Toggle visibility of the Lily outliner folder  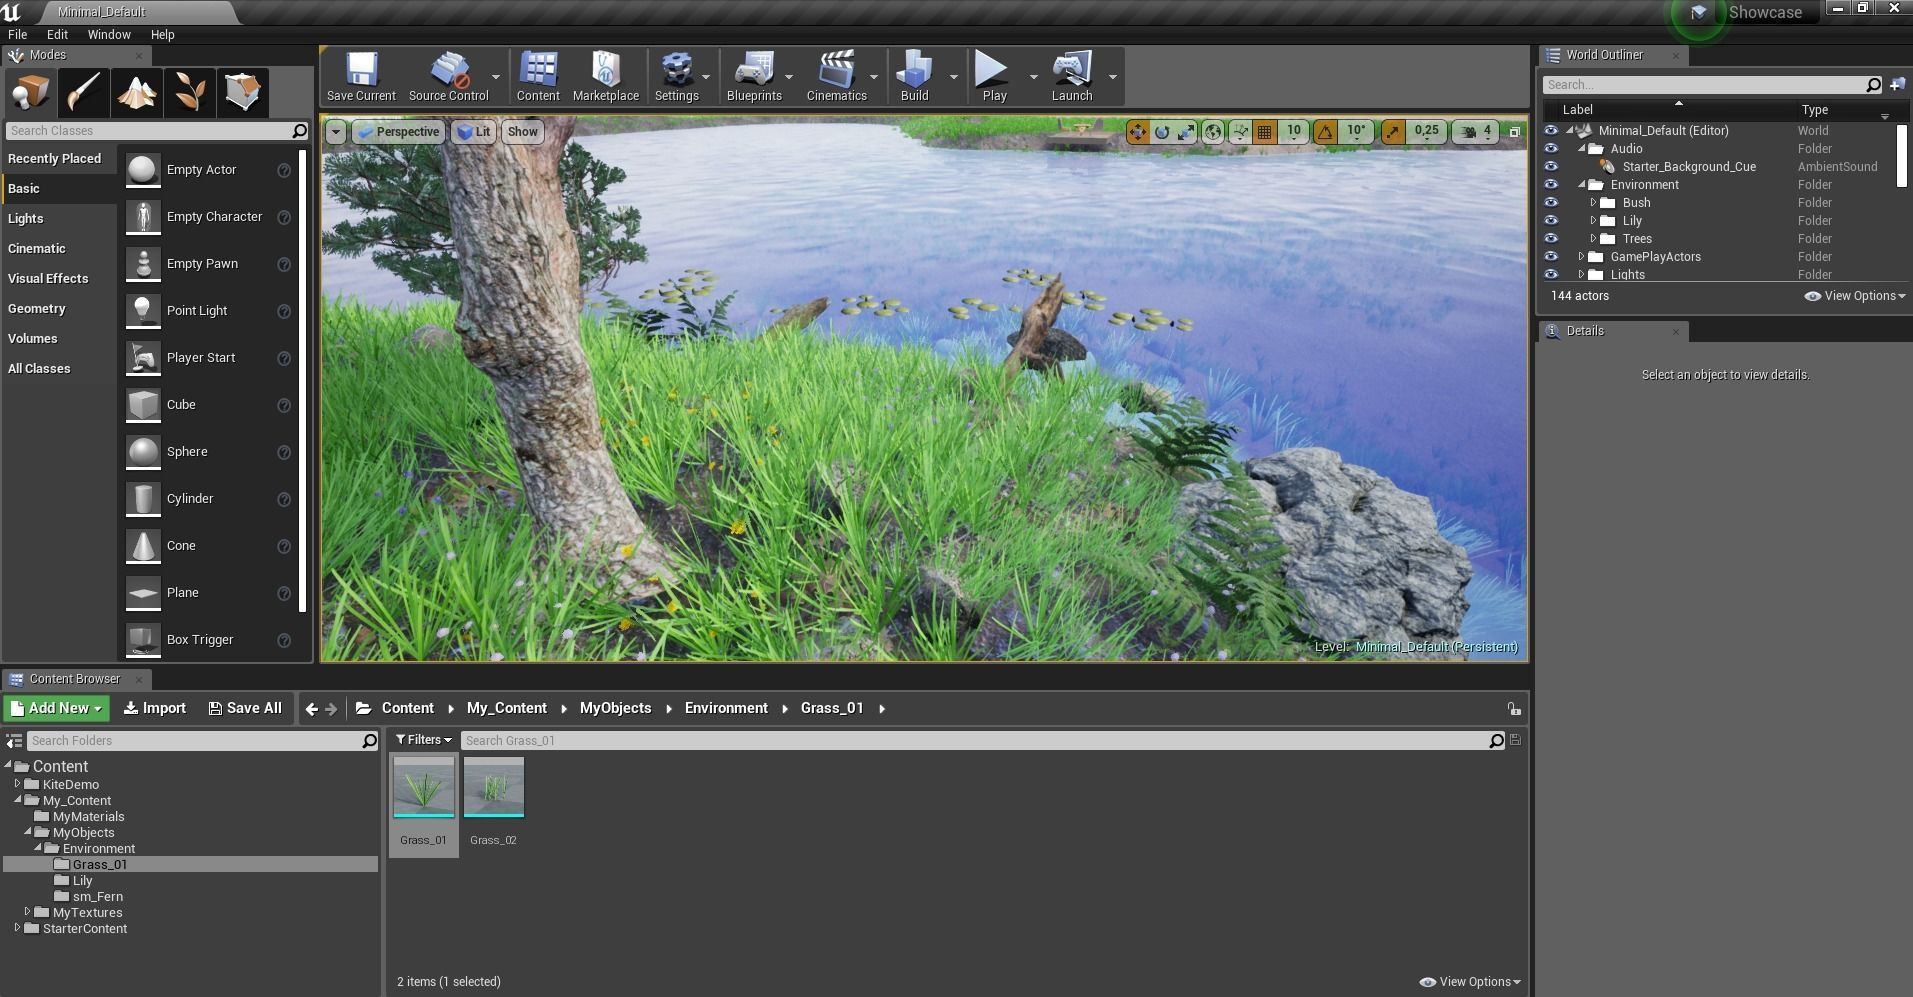[1551, 221]
